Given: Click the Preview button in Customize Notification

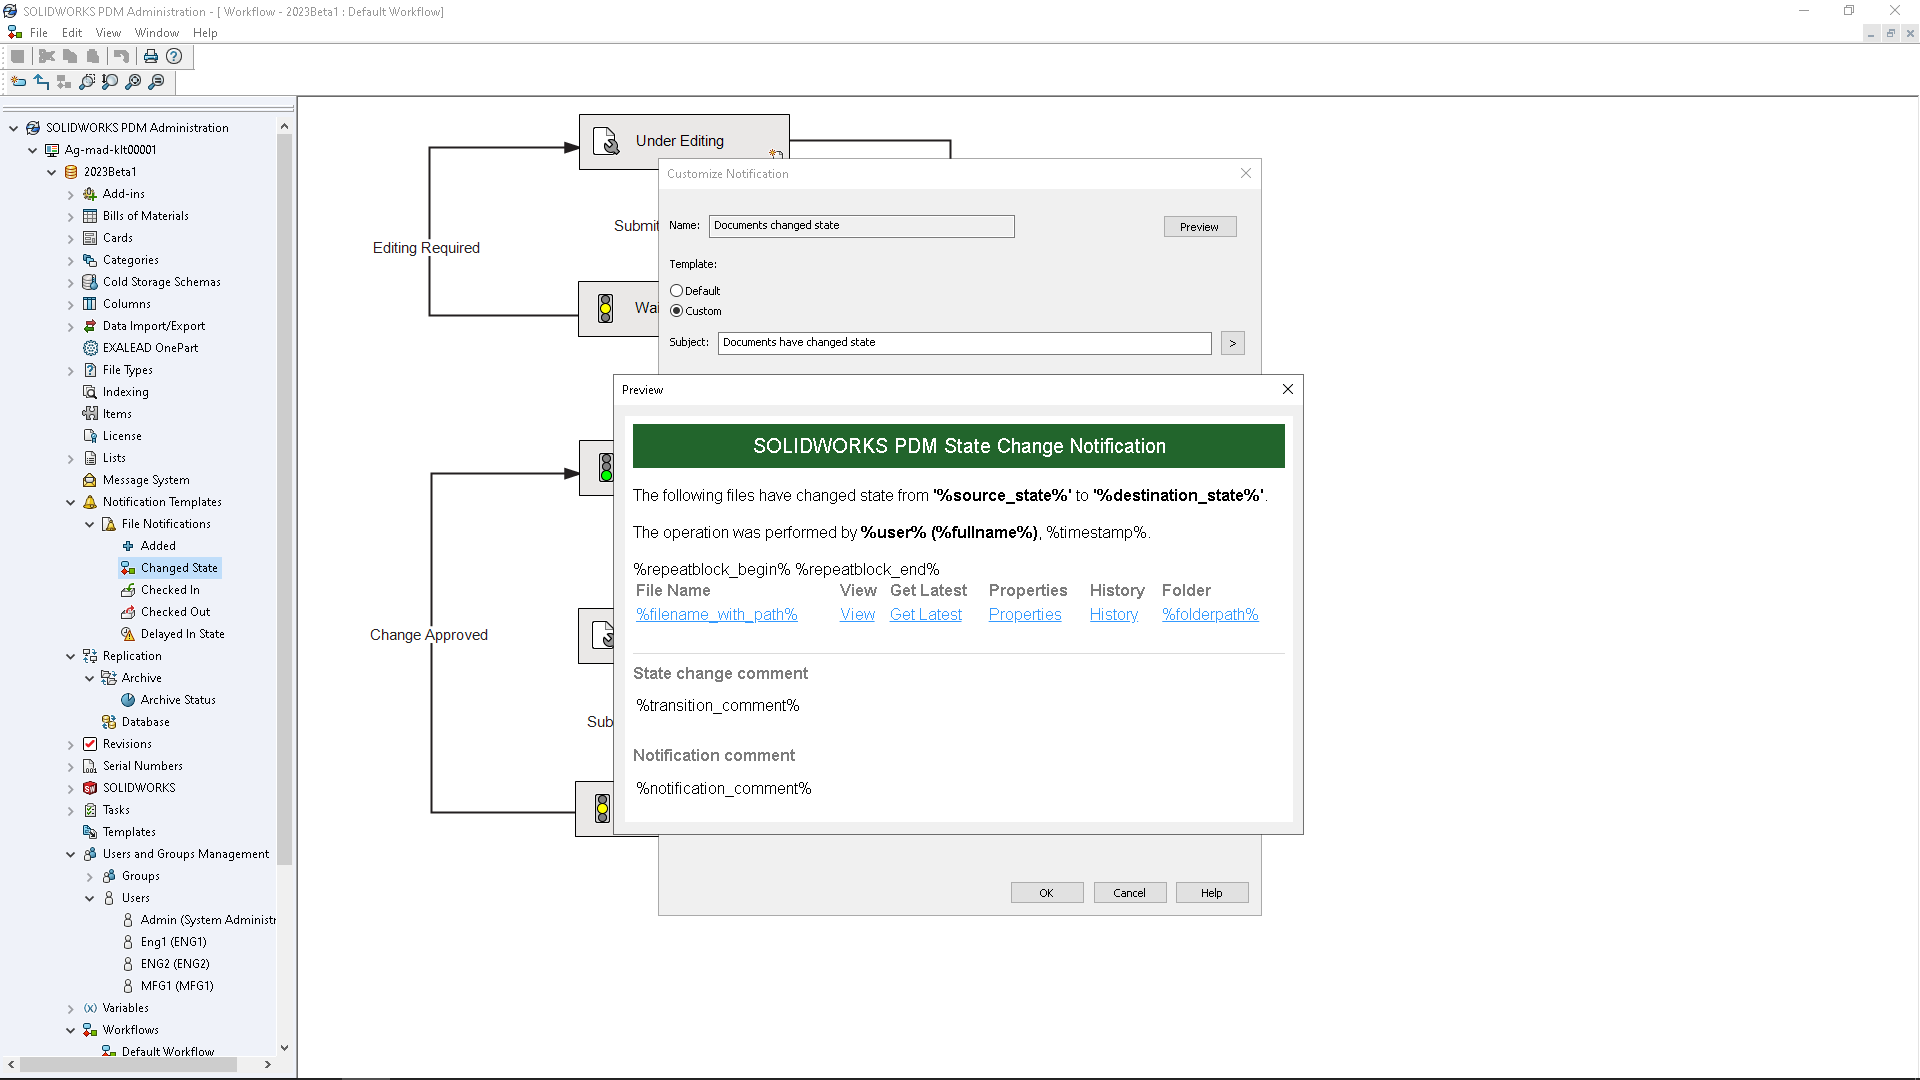Looking at the screenshot, I should (1199, 225).
